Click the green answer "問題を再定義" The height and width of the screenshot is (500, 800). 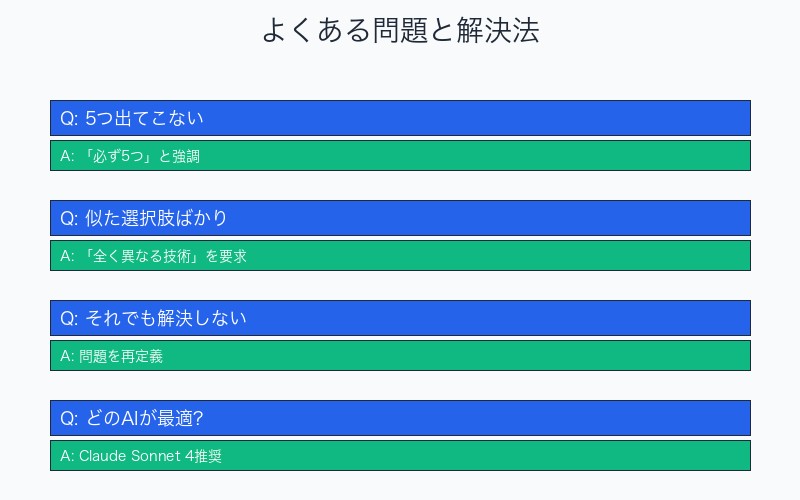point(400,356)
